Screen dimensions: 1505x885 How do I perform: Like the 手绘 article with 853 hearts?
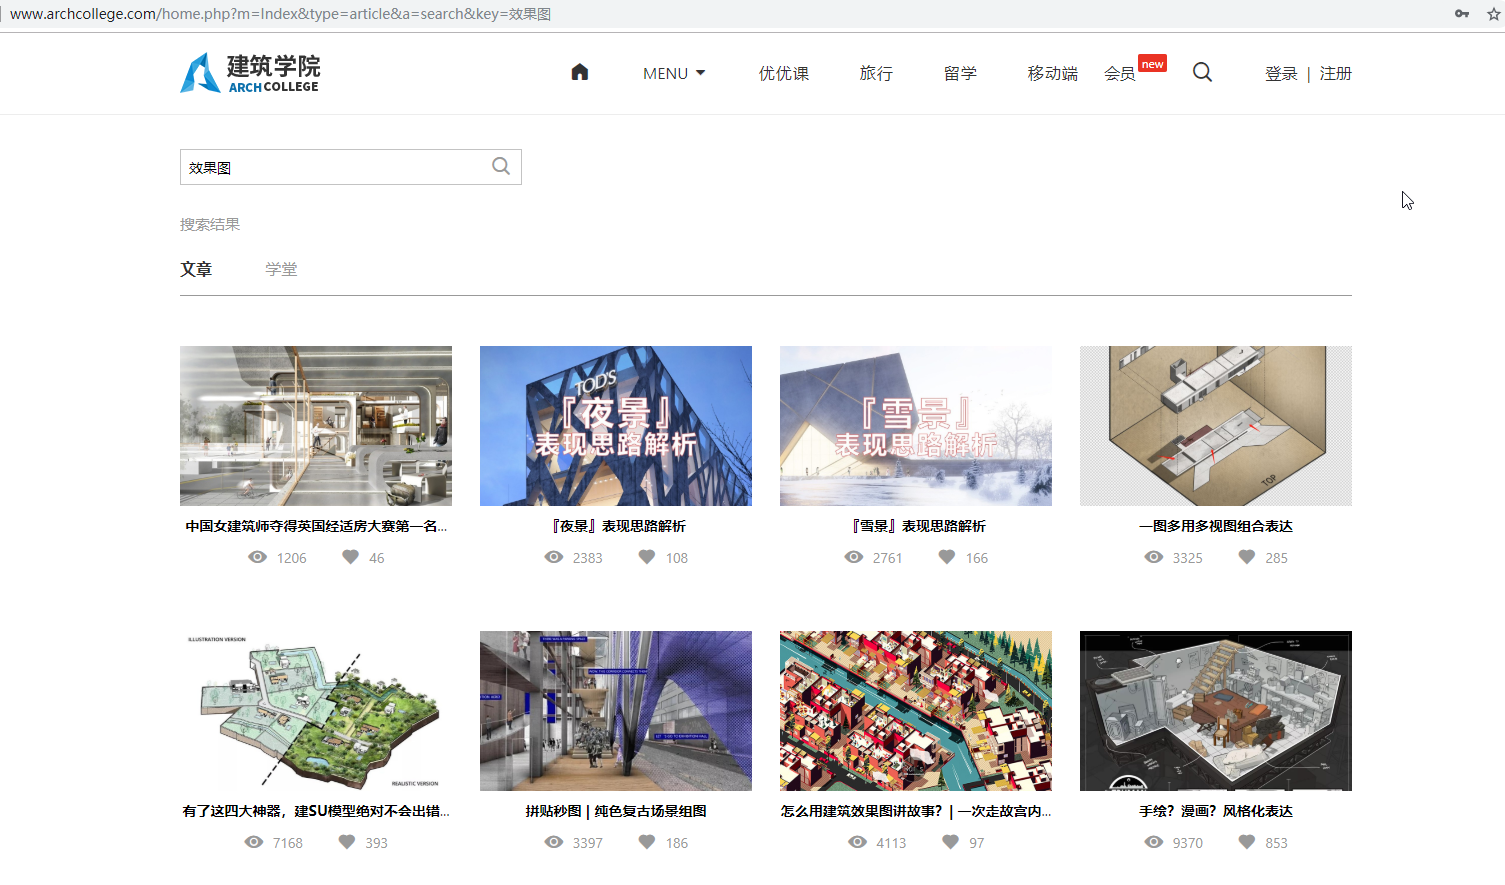pos(1247,842)
